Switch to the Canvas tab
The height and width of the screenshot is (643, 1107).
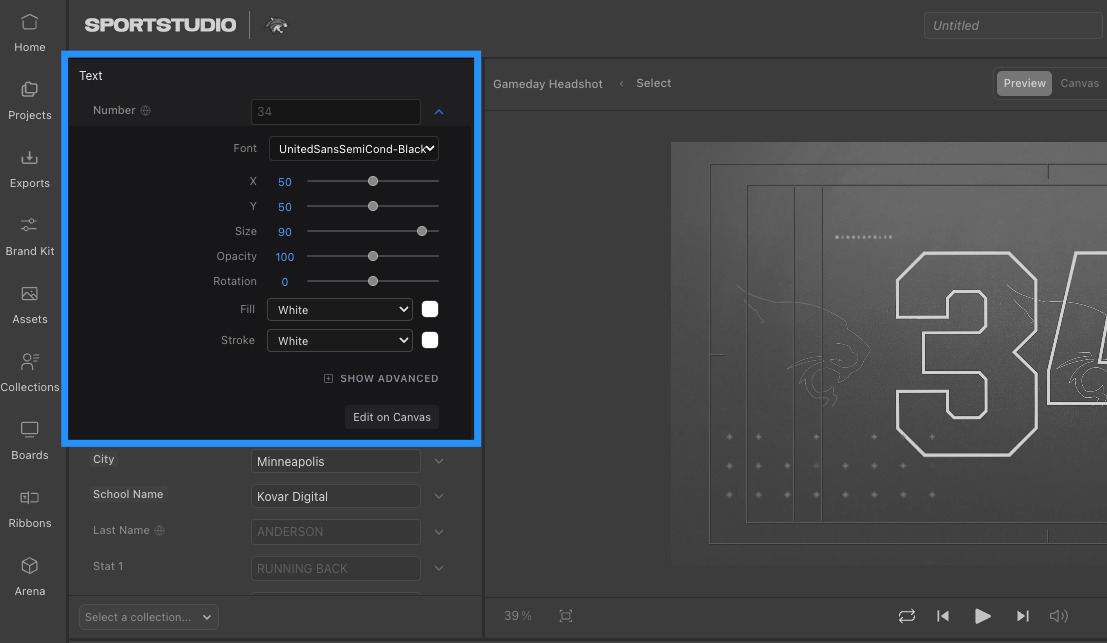[1079, 83]
